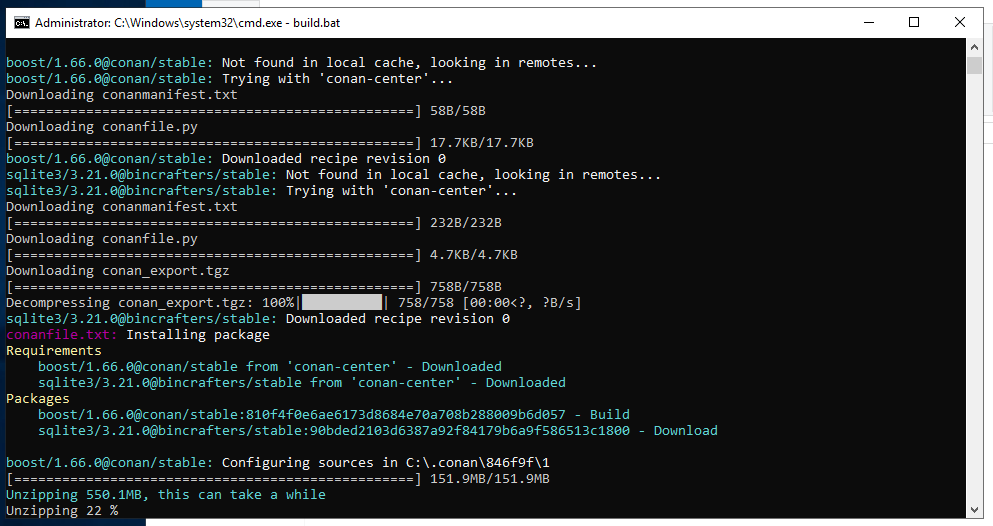Click the scrollbar up arrow
Image resolution: width=993 pixels, height=526 pixels.
click(974, 47)
